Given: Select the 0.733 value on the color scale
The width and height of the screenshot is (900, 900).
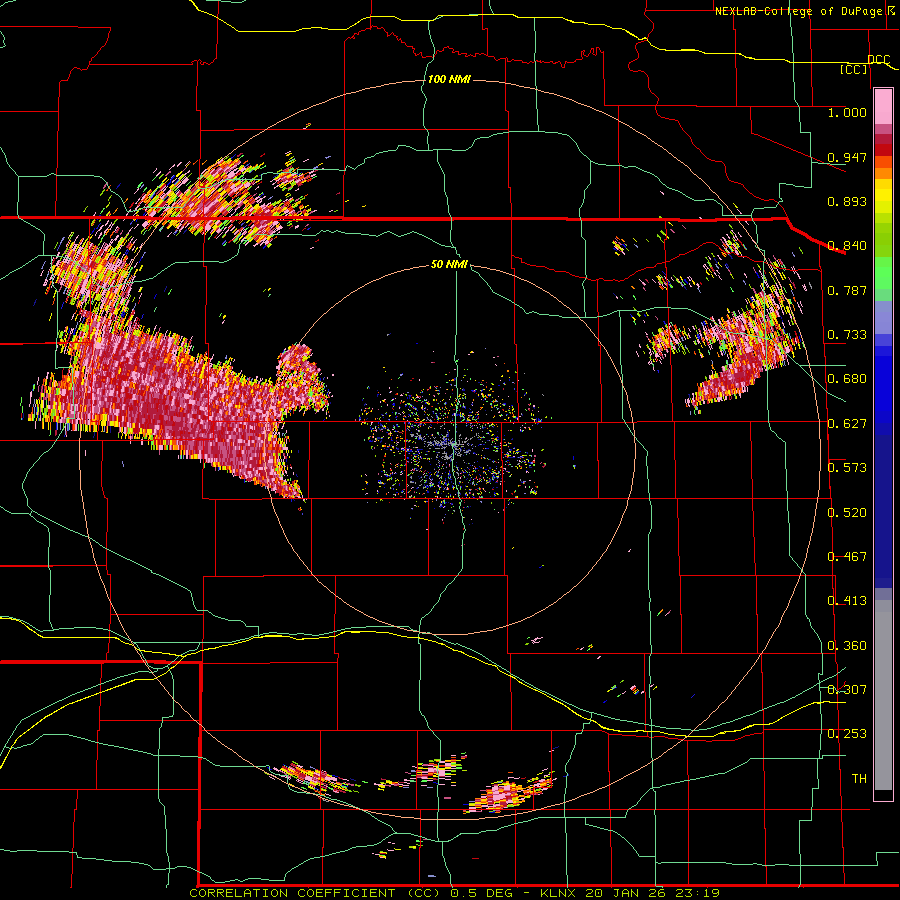Looking at the screenshot, I should tap(847, 335).
